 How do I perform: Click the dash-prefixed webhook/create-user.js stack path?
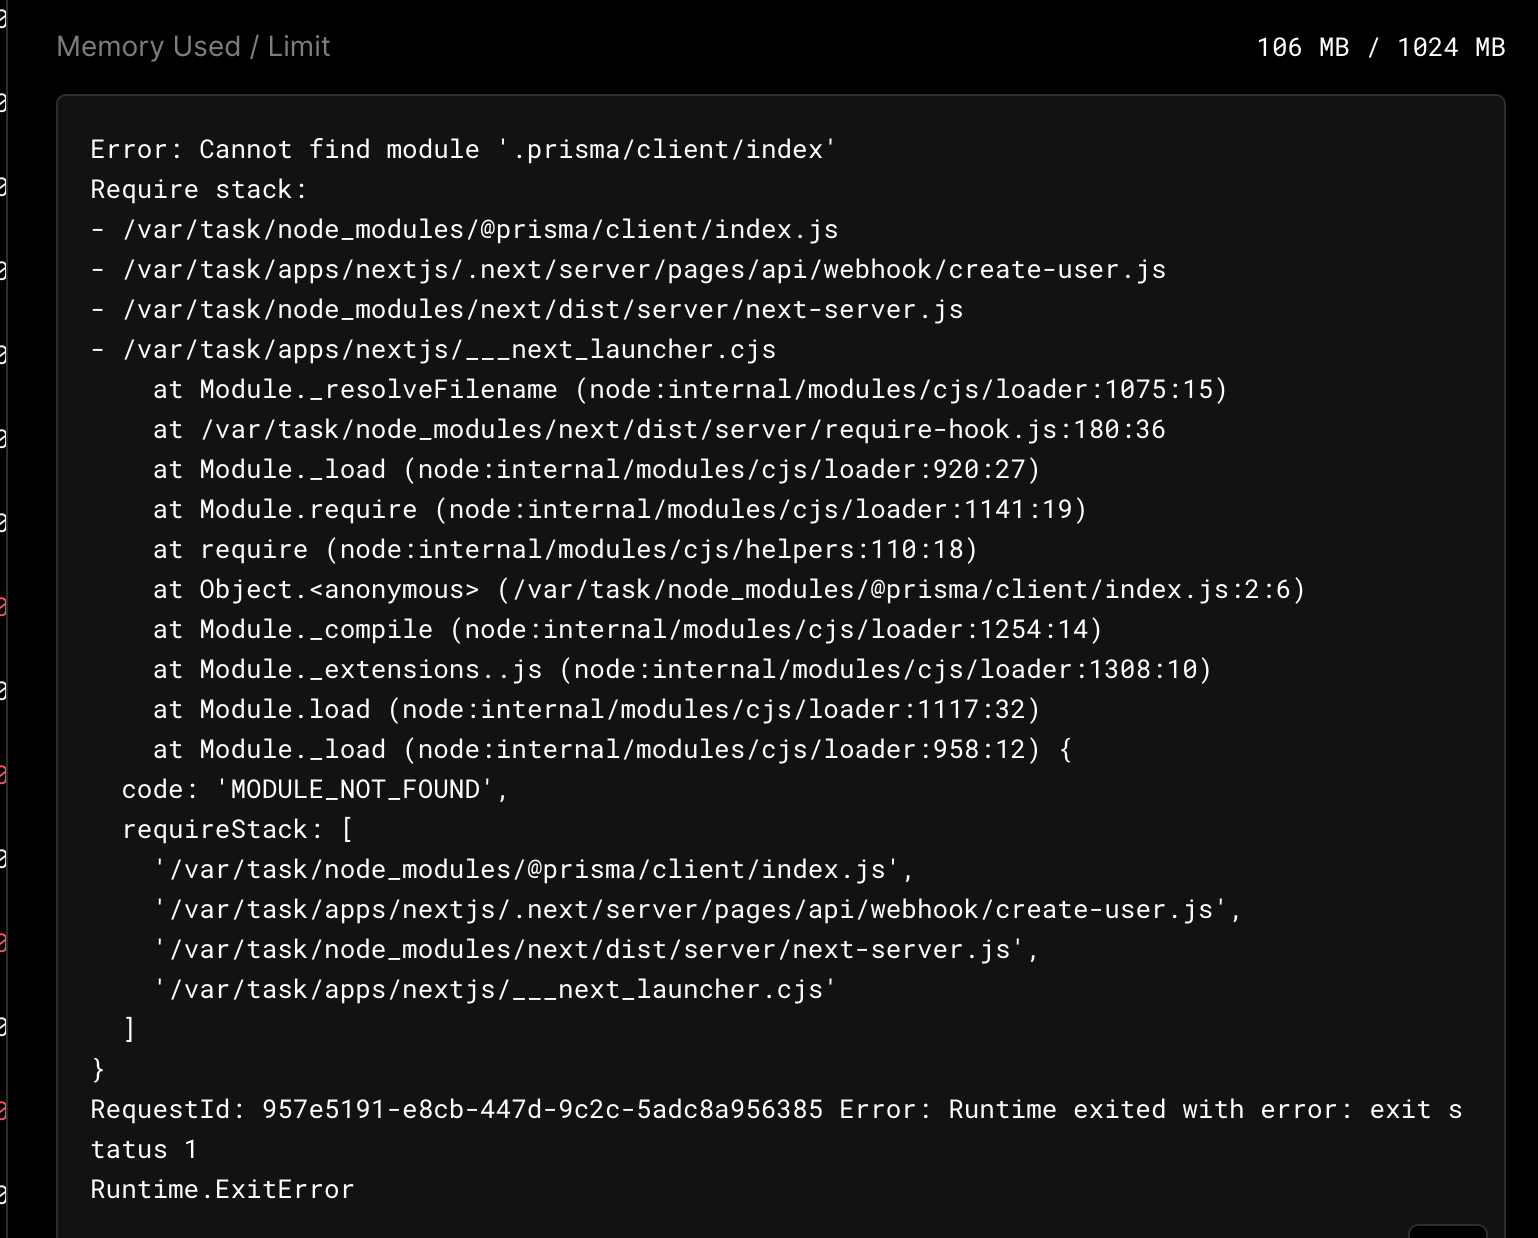coord(628,269)
